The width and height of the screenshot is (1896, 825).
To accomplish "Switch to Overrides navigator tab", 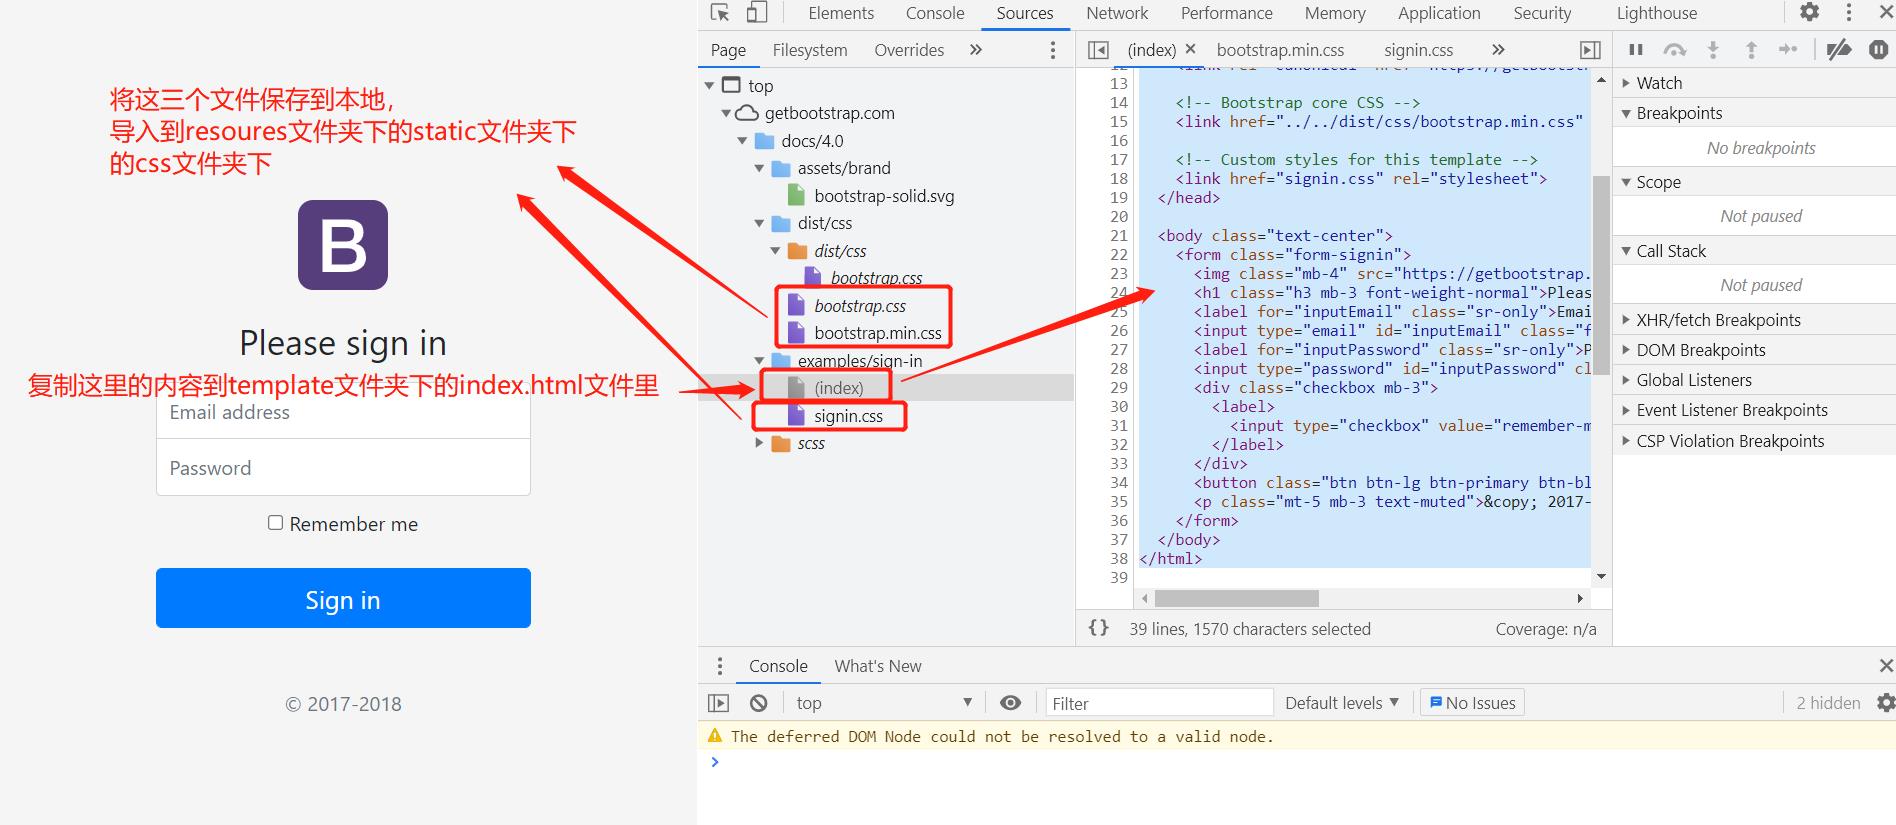I will pyautogui.click(x=909, y=50).
